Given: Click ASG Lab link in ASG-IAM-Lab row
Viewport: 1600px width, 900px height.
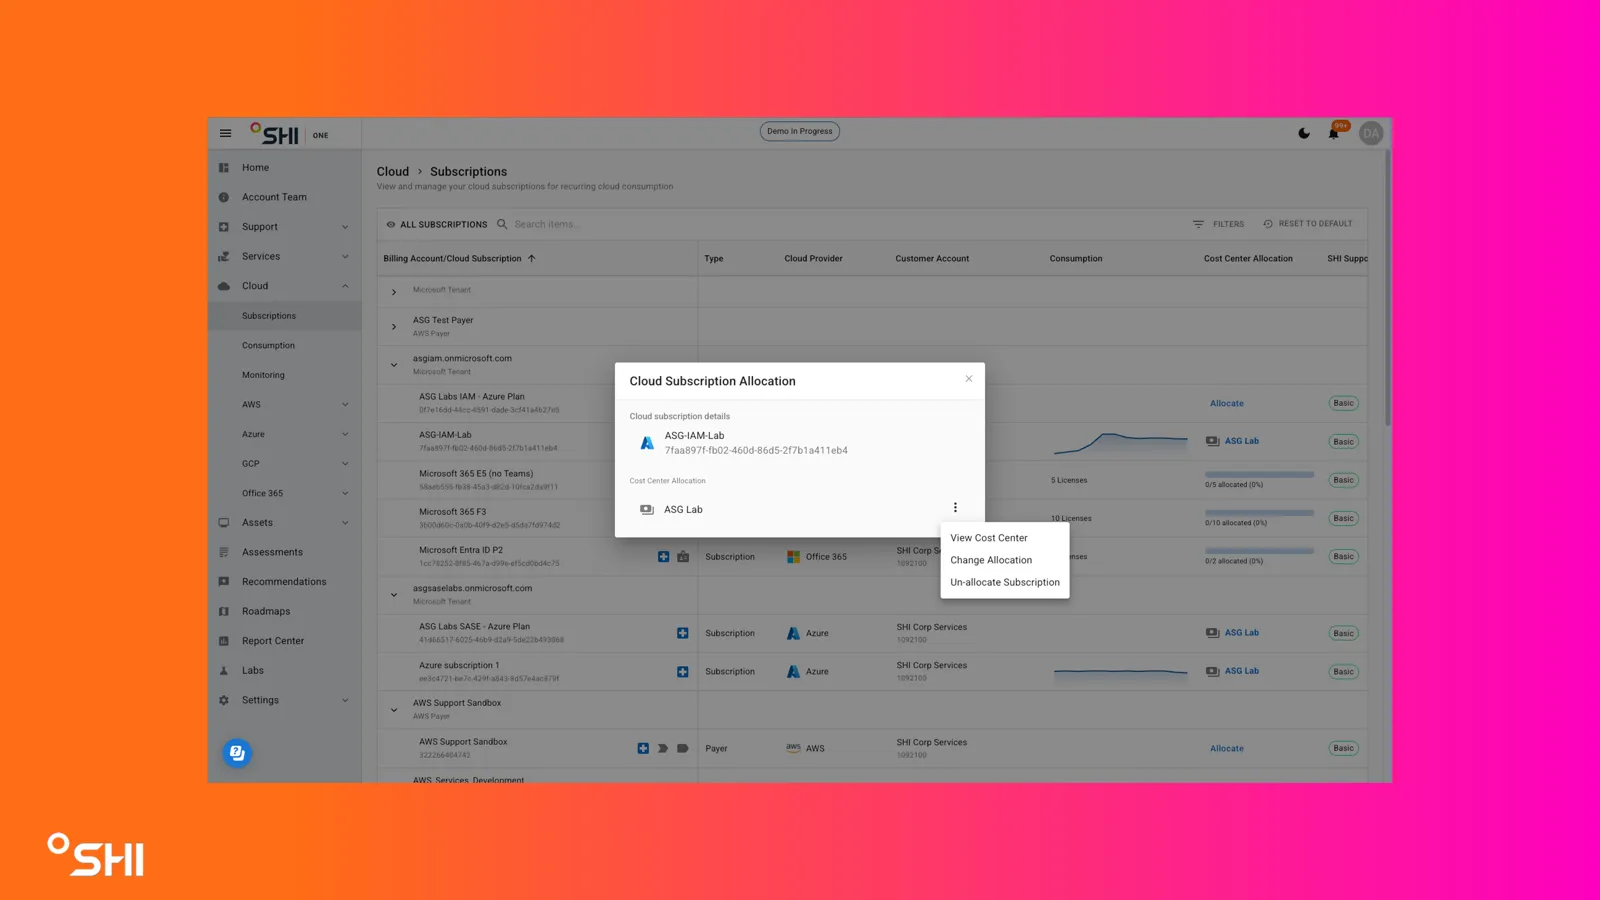Looking at the screenshot, I should 1242,441.
